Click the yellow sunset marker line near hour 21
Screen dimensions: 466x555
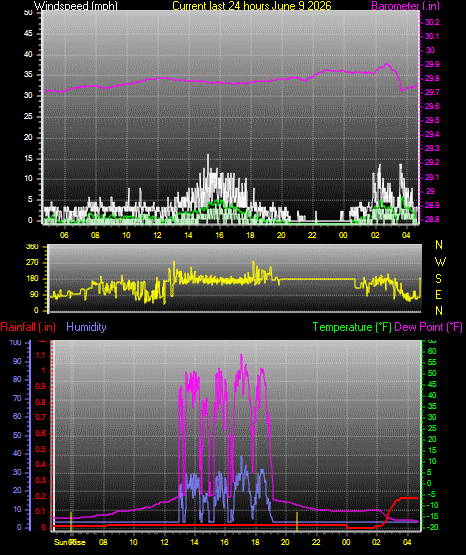click(x=297, y=521)
